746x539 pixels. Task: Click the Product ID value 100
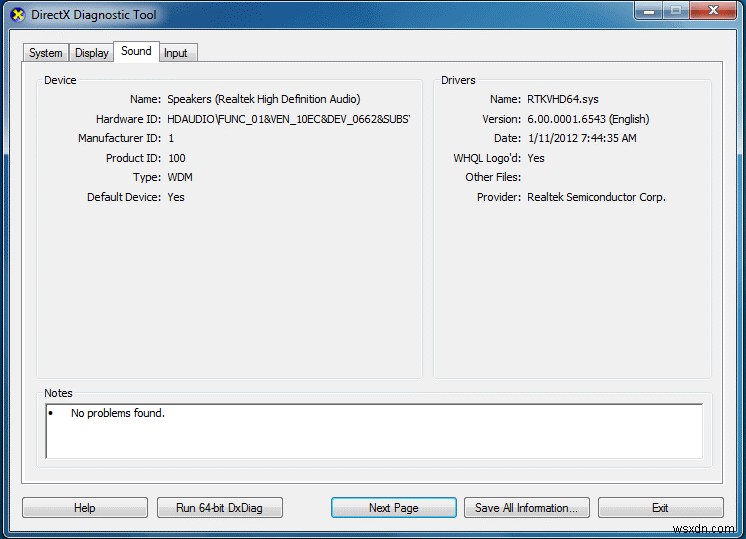pos(177,158)
